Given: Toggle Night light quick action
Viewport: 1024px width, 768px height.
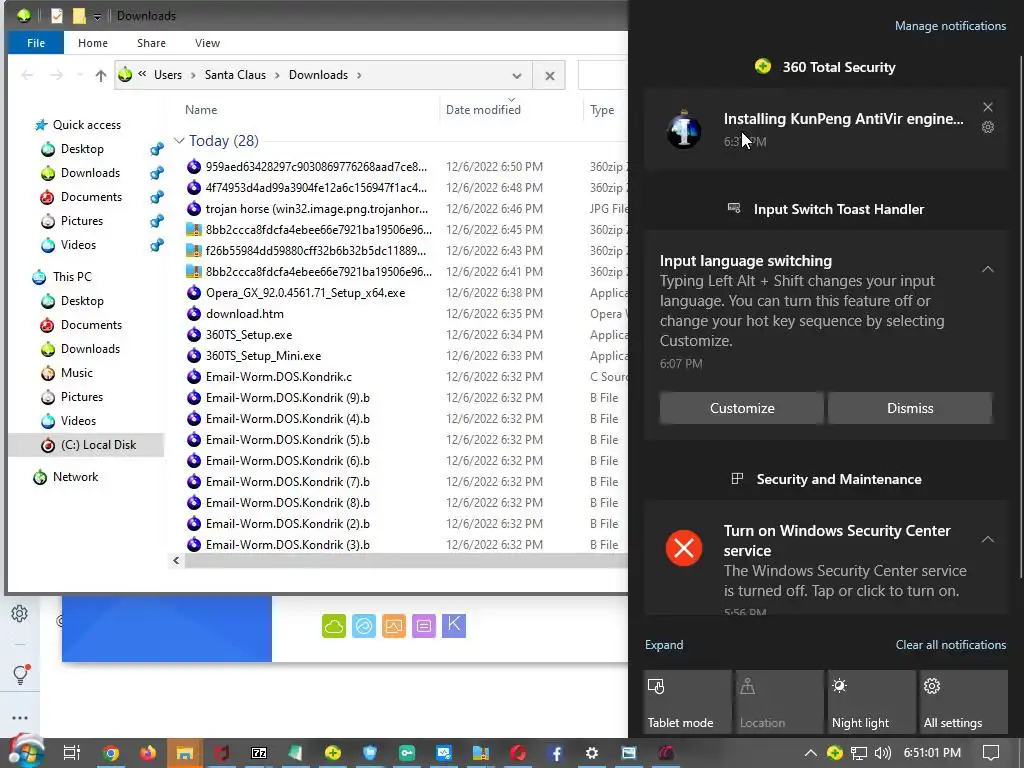Looking at the screenshot, I should (871, 702).
